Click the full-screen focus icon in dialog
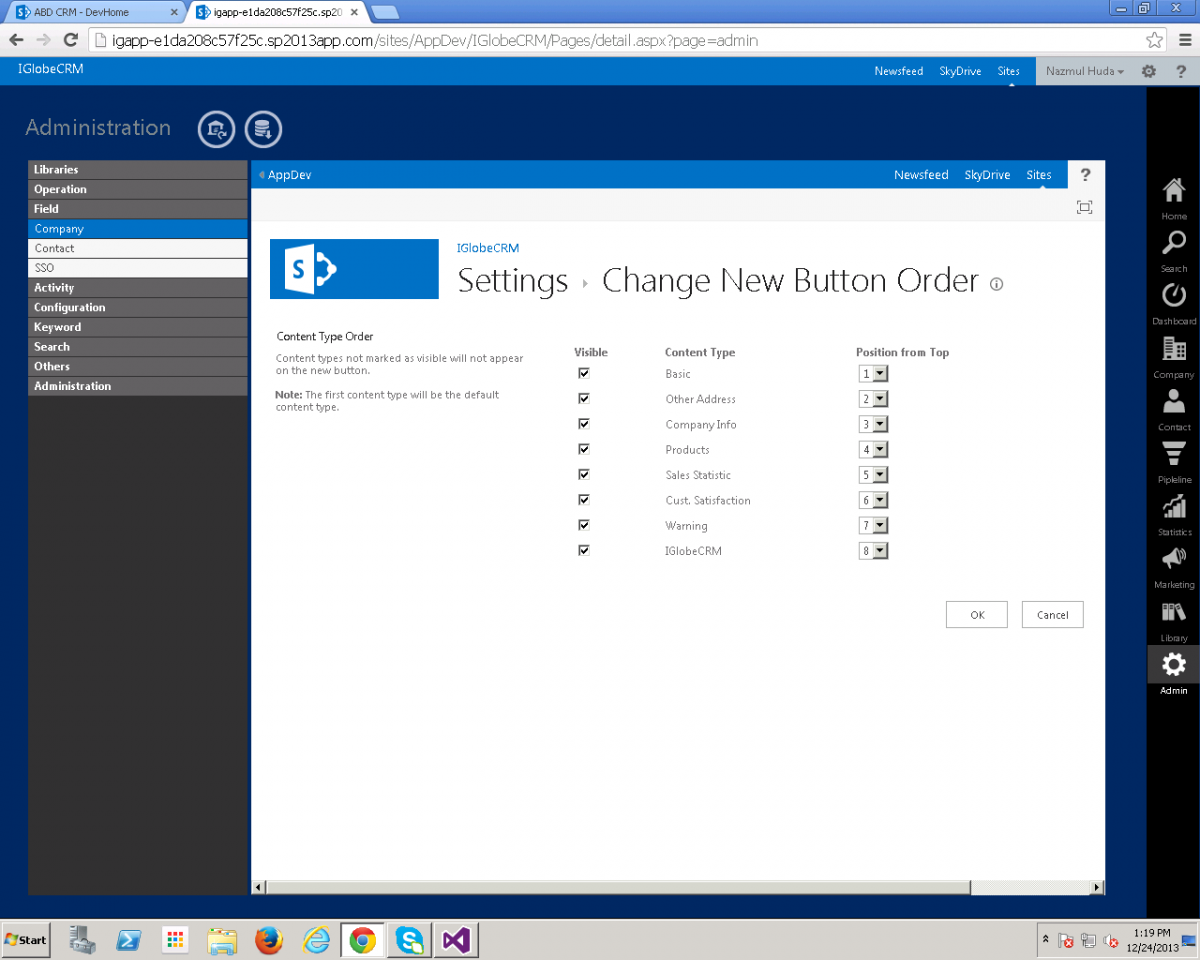This screenshot has height=960, width=1200. tap(1084, 207)
